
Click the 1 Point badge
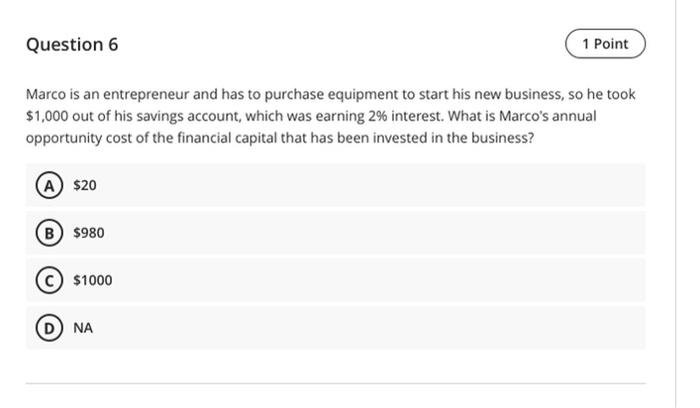click(x=605, y=44)
